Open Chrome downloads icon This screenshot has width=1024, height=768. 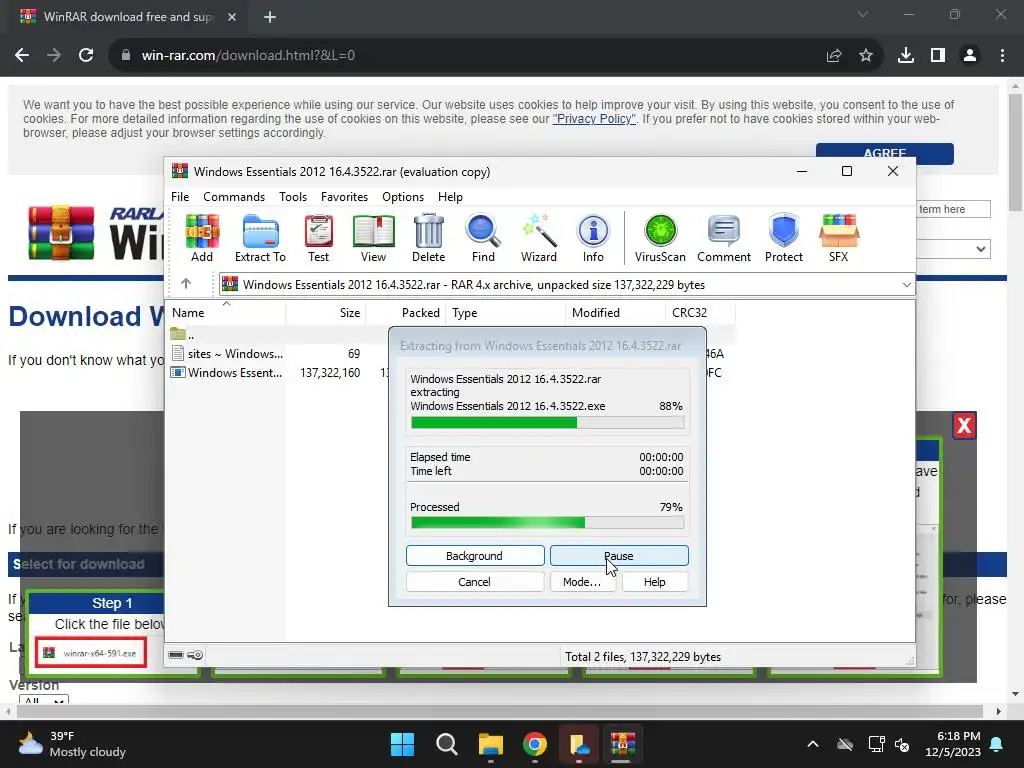(x=906, y=56)
